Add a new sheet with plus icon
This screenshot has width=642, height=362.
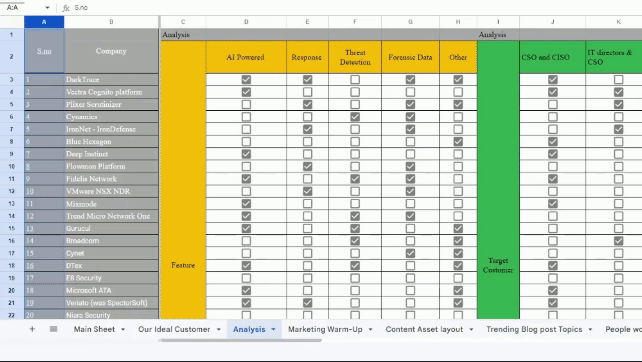32,329
